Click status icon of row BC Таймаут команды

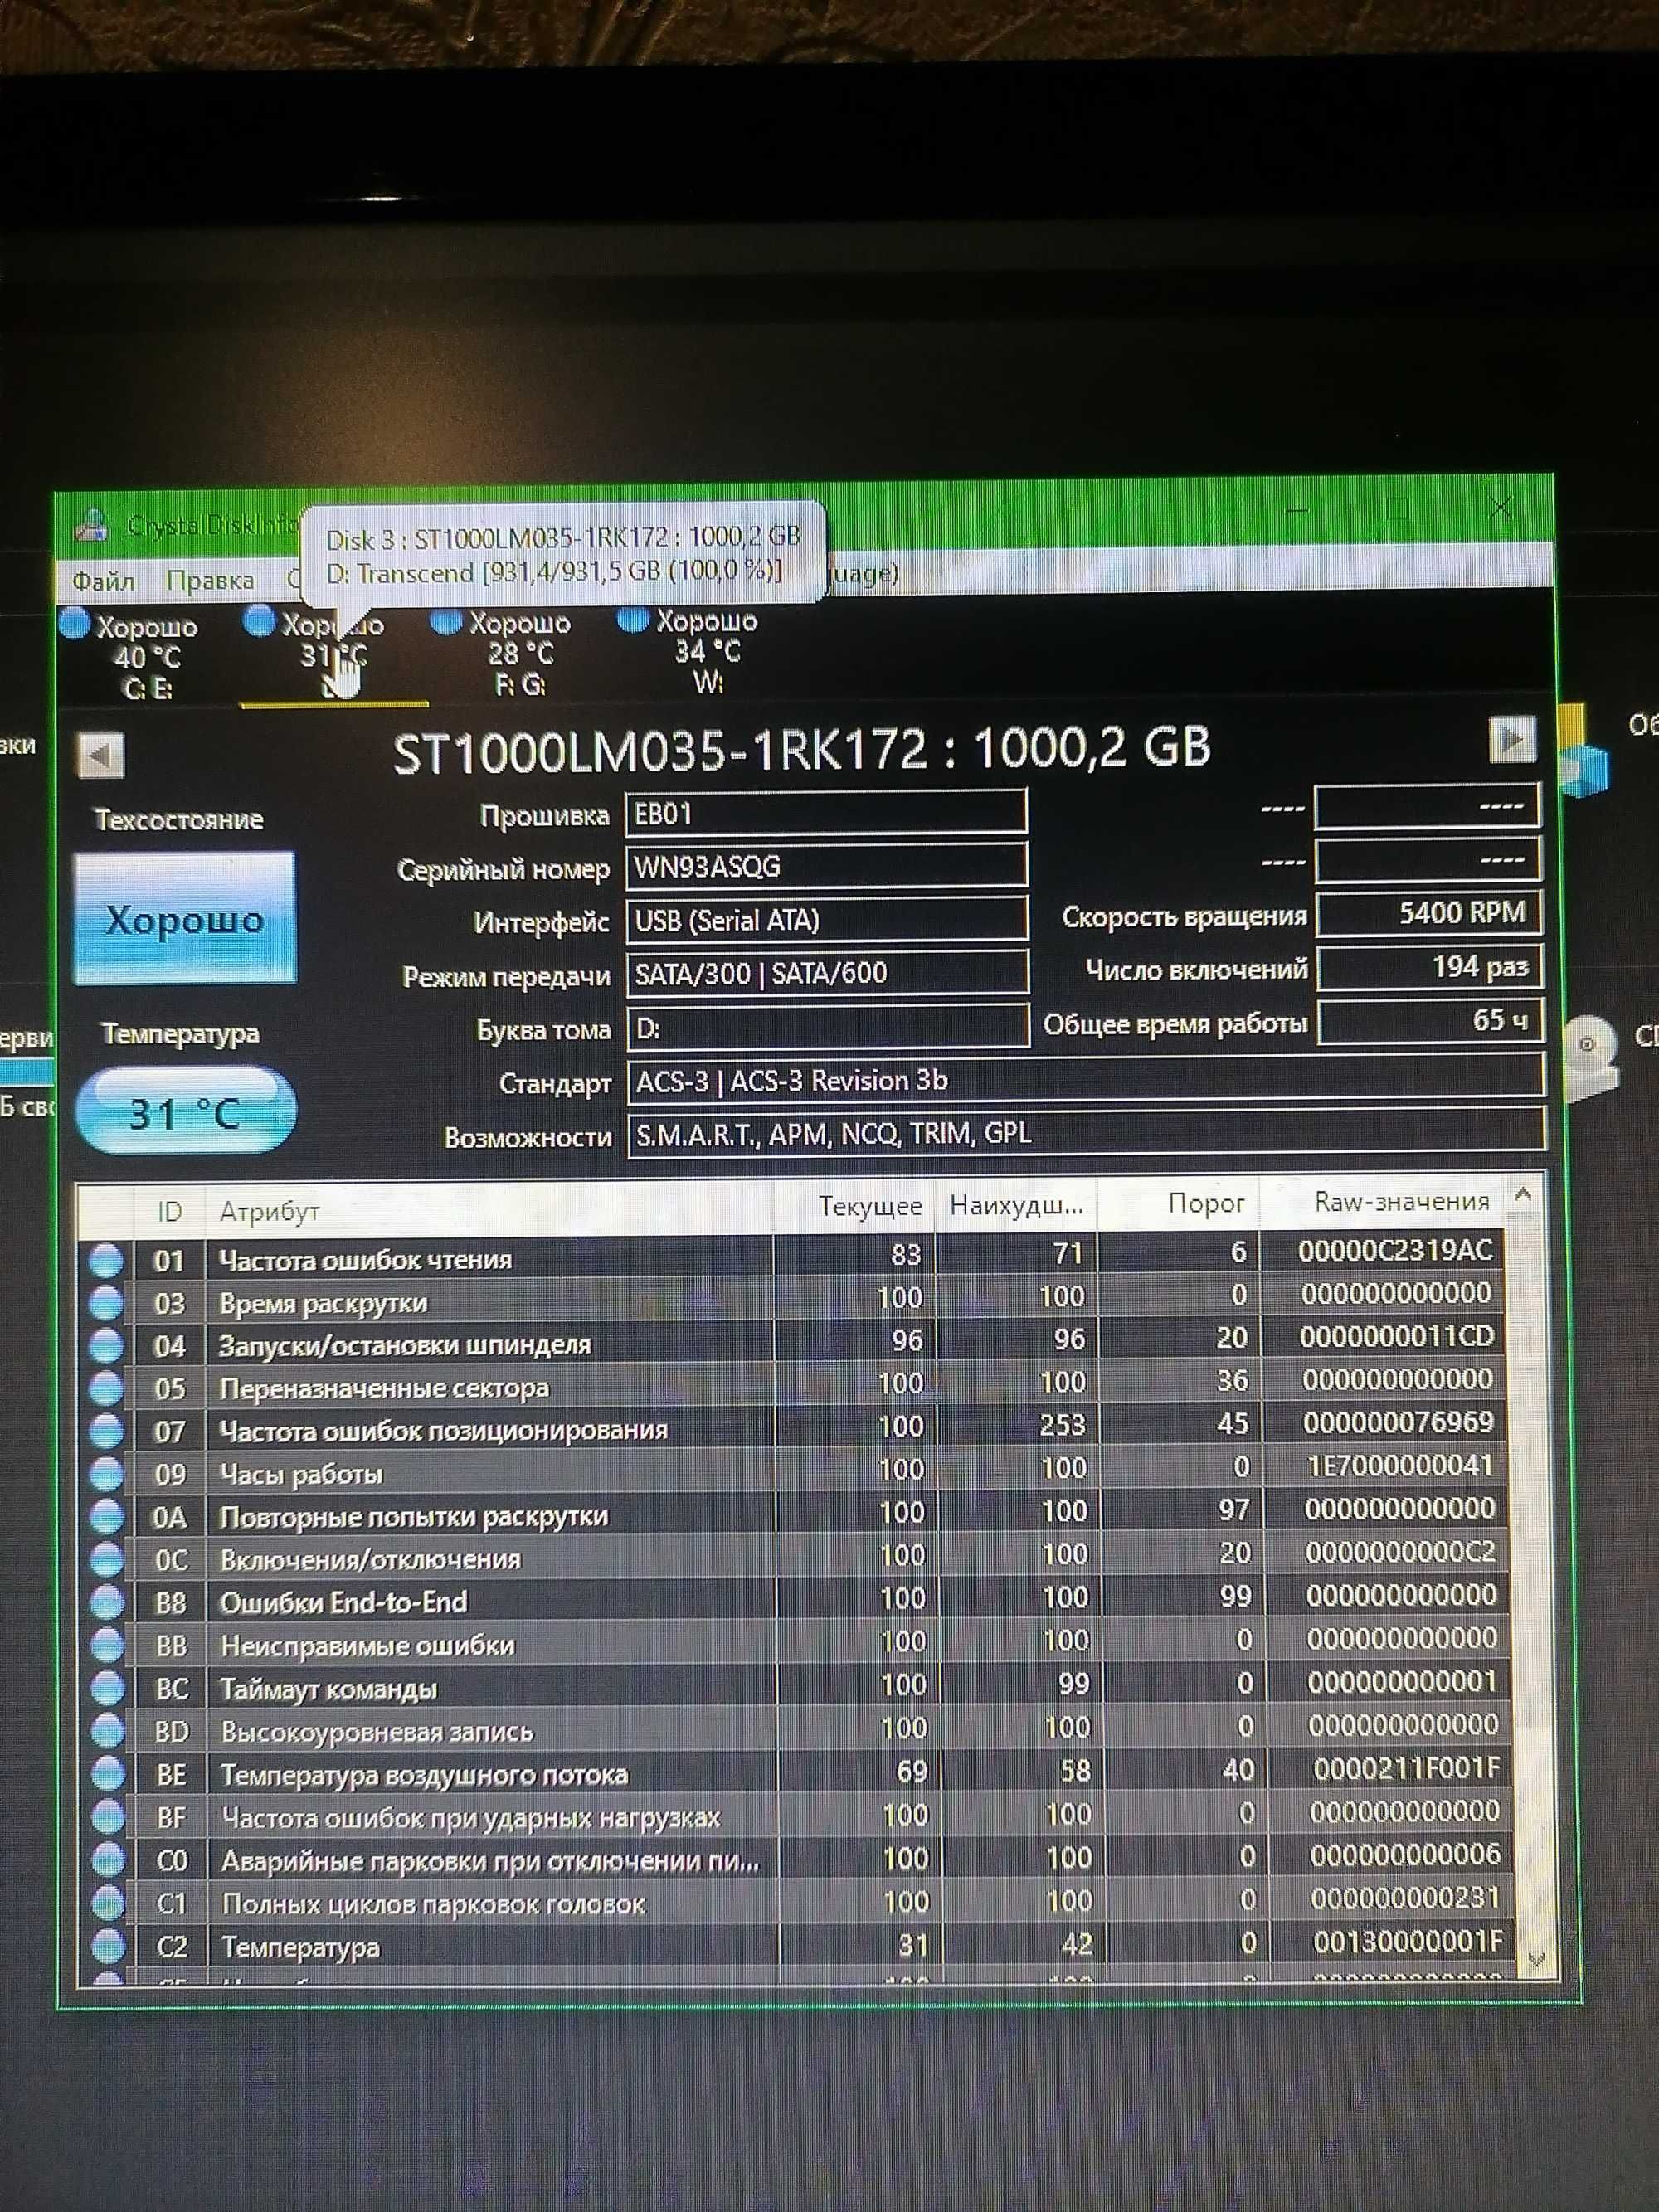click(x=107, y=1689)
